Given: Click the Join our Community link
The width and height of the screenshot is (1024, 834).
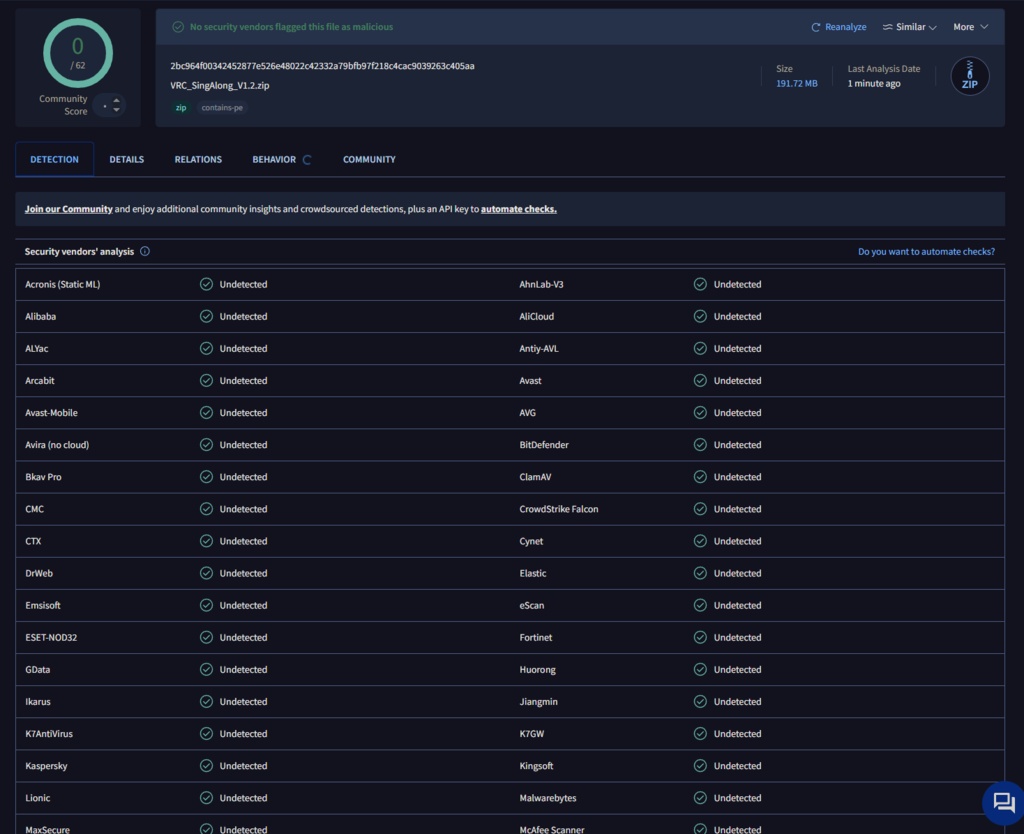Looking at the screenshot, I should click(69, 209).
